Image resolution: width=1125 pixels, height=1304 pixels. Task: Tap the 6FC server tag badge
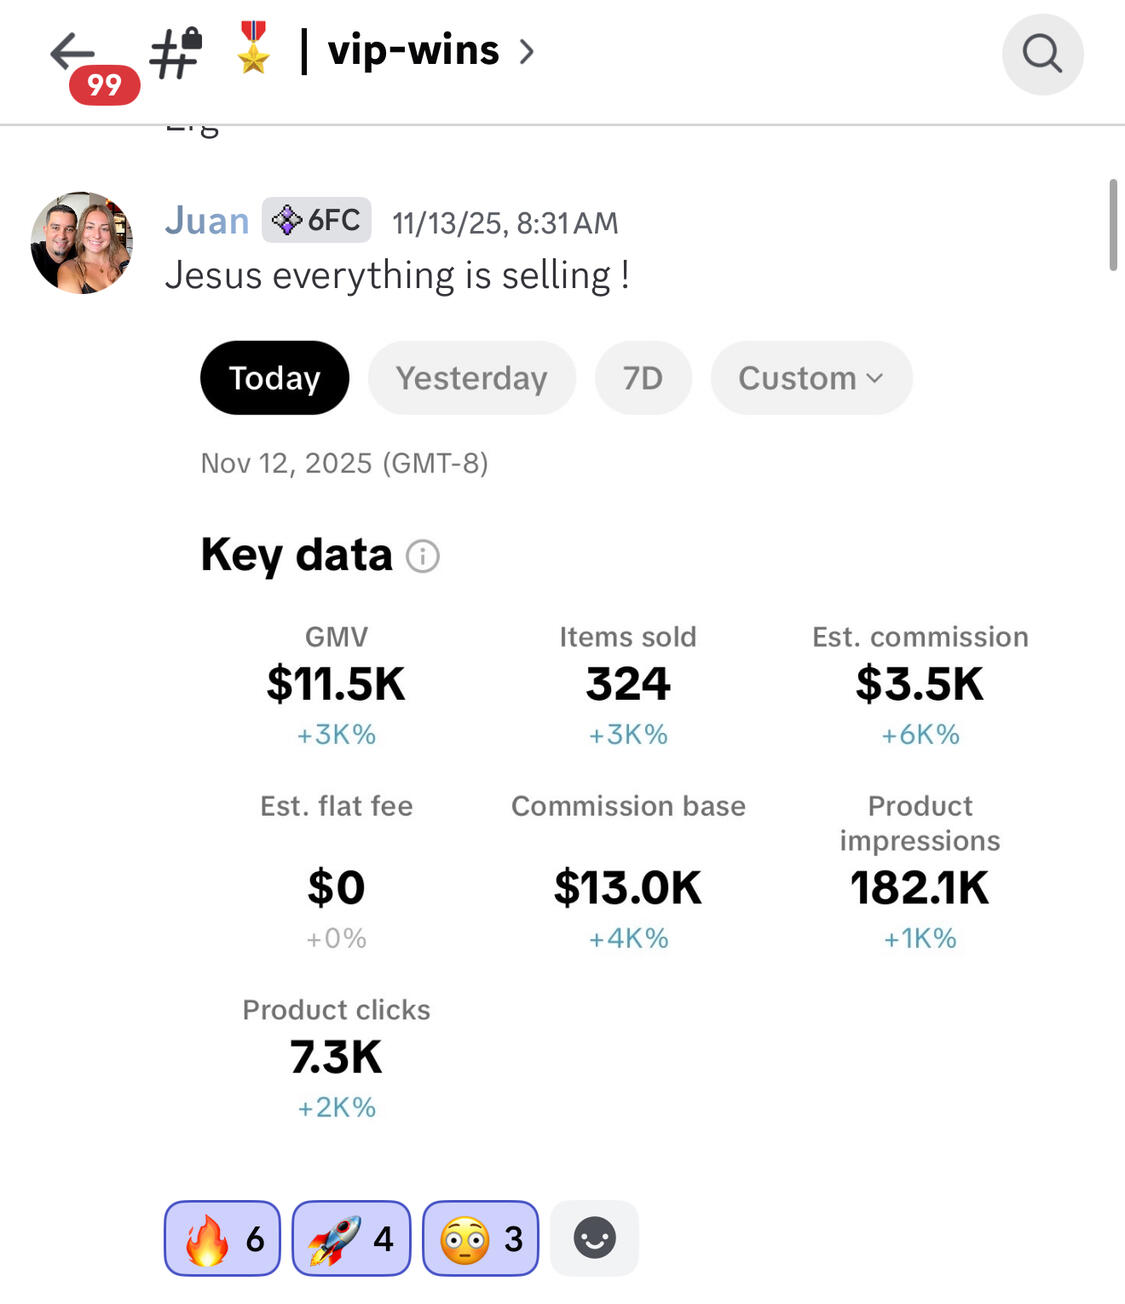[x=317, y=220]
